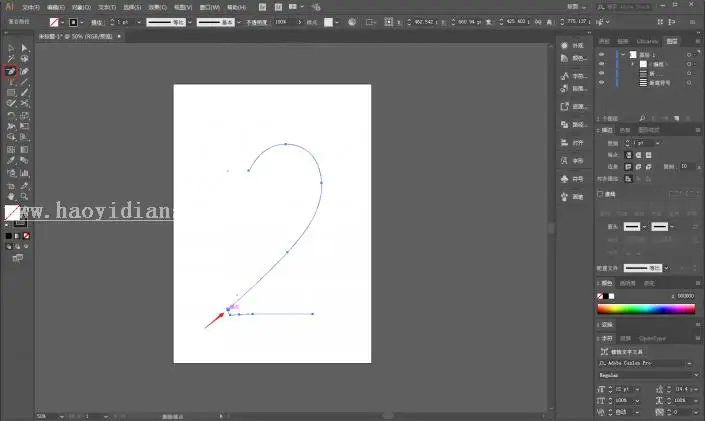
Task: Select the Column Graph tool
Action: click(x=24, y=173)
